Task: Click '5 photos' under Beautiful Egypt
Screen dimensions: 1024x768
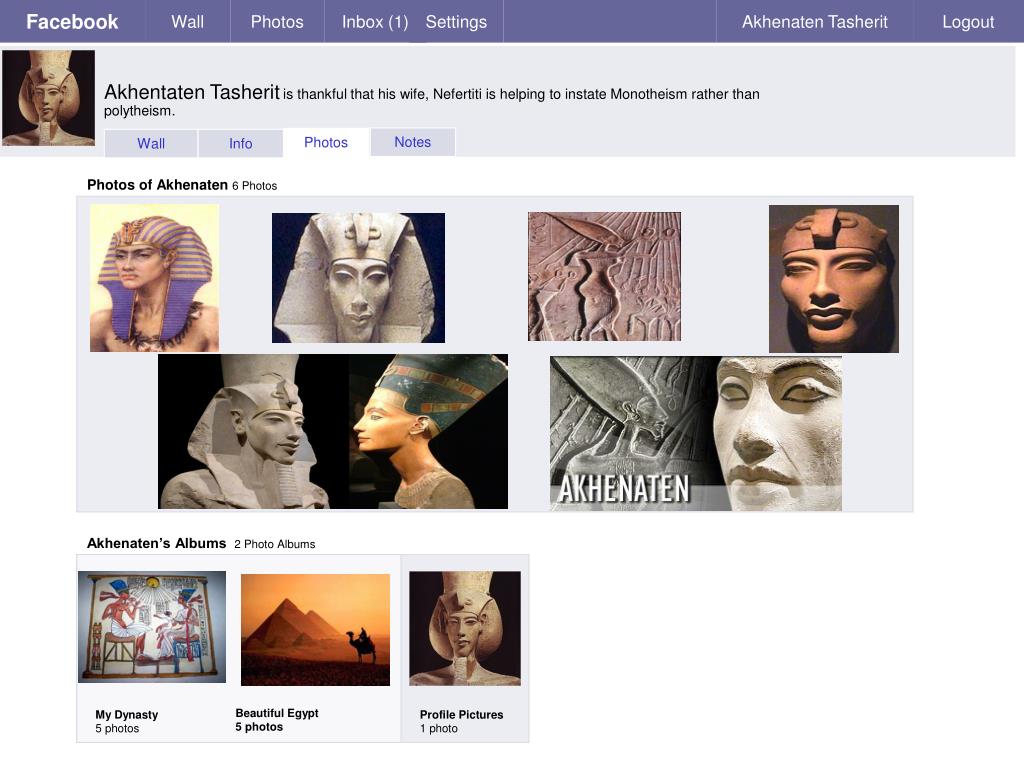Action: pos(259,727)
